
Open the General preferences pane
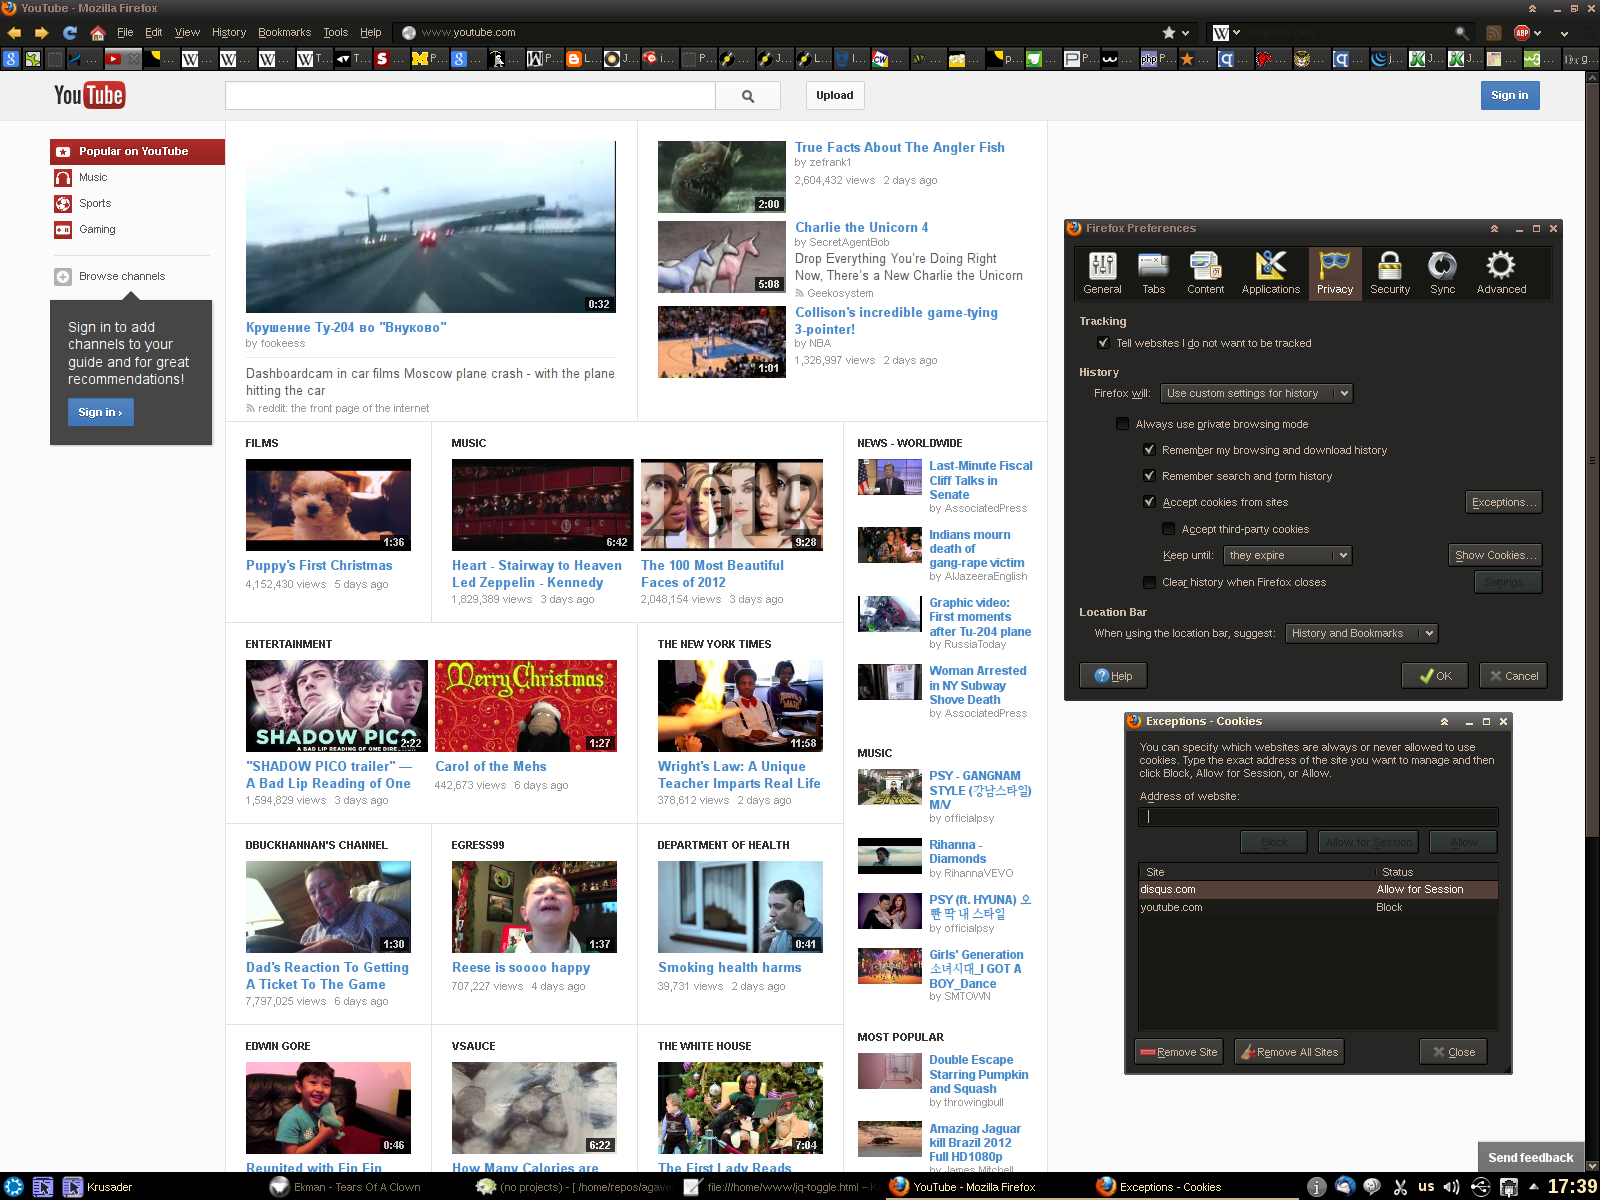click(1102, 273)
